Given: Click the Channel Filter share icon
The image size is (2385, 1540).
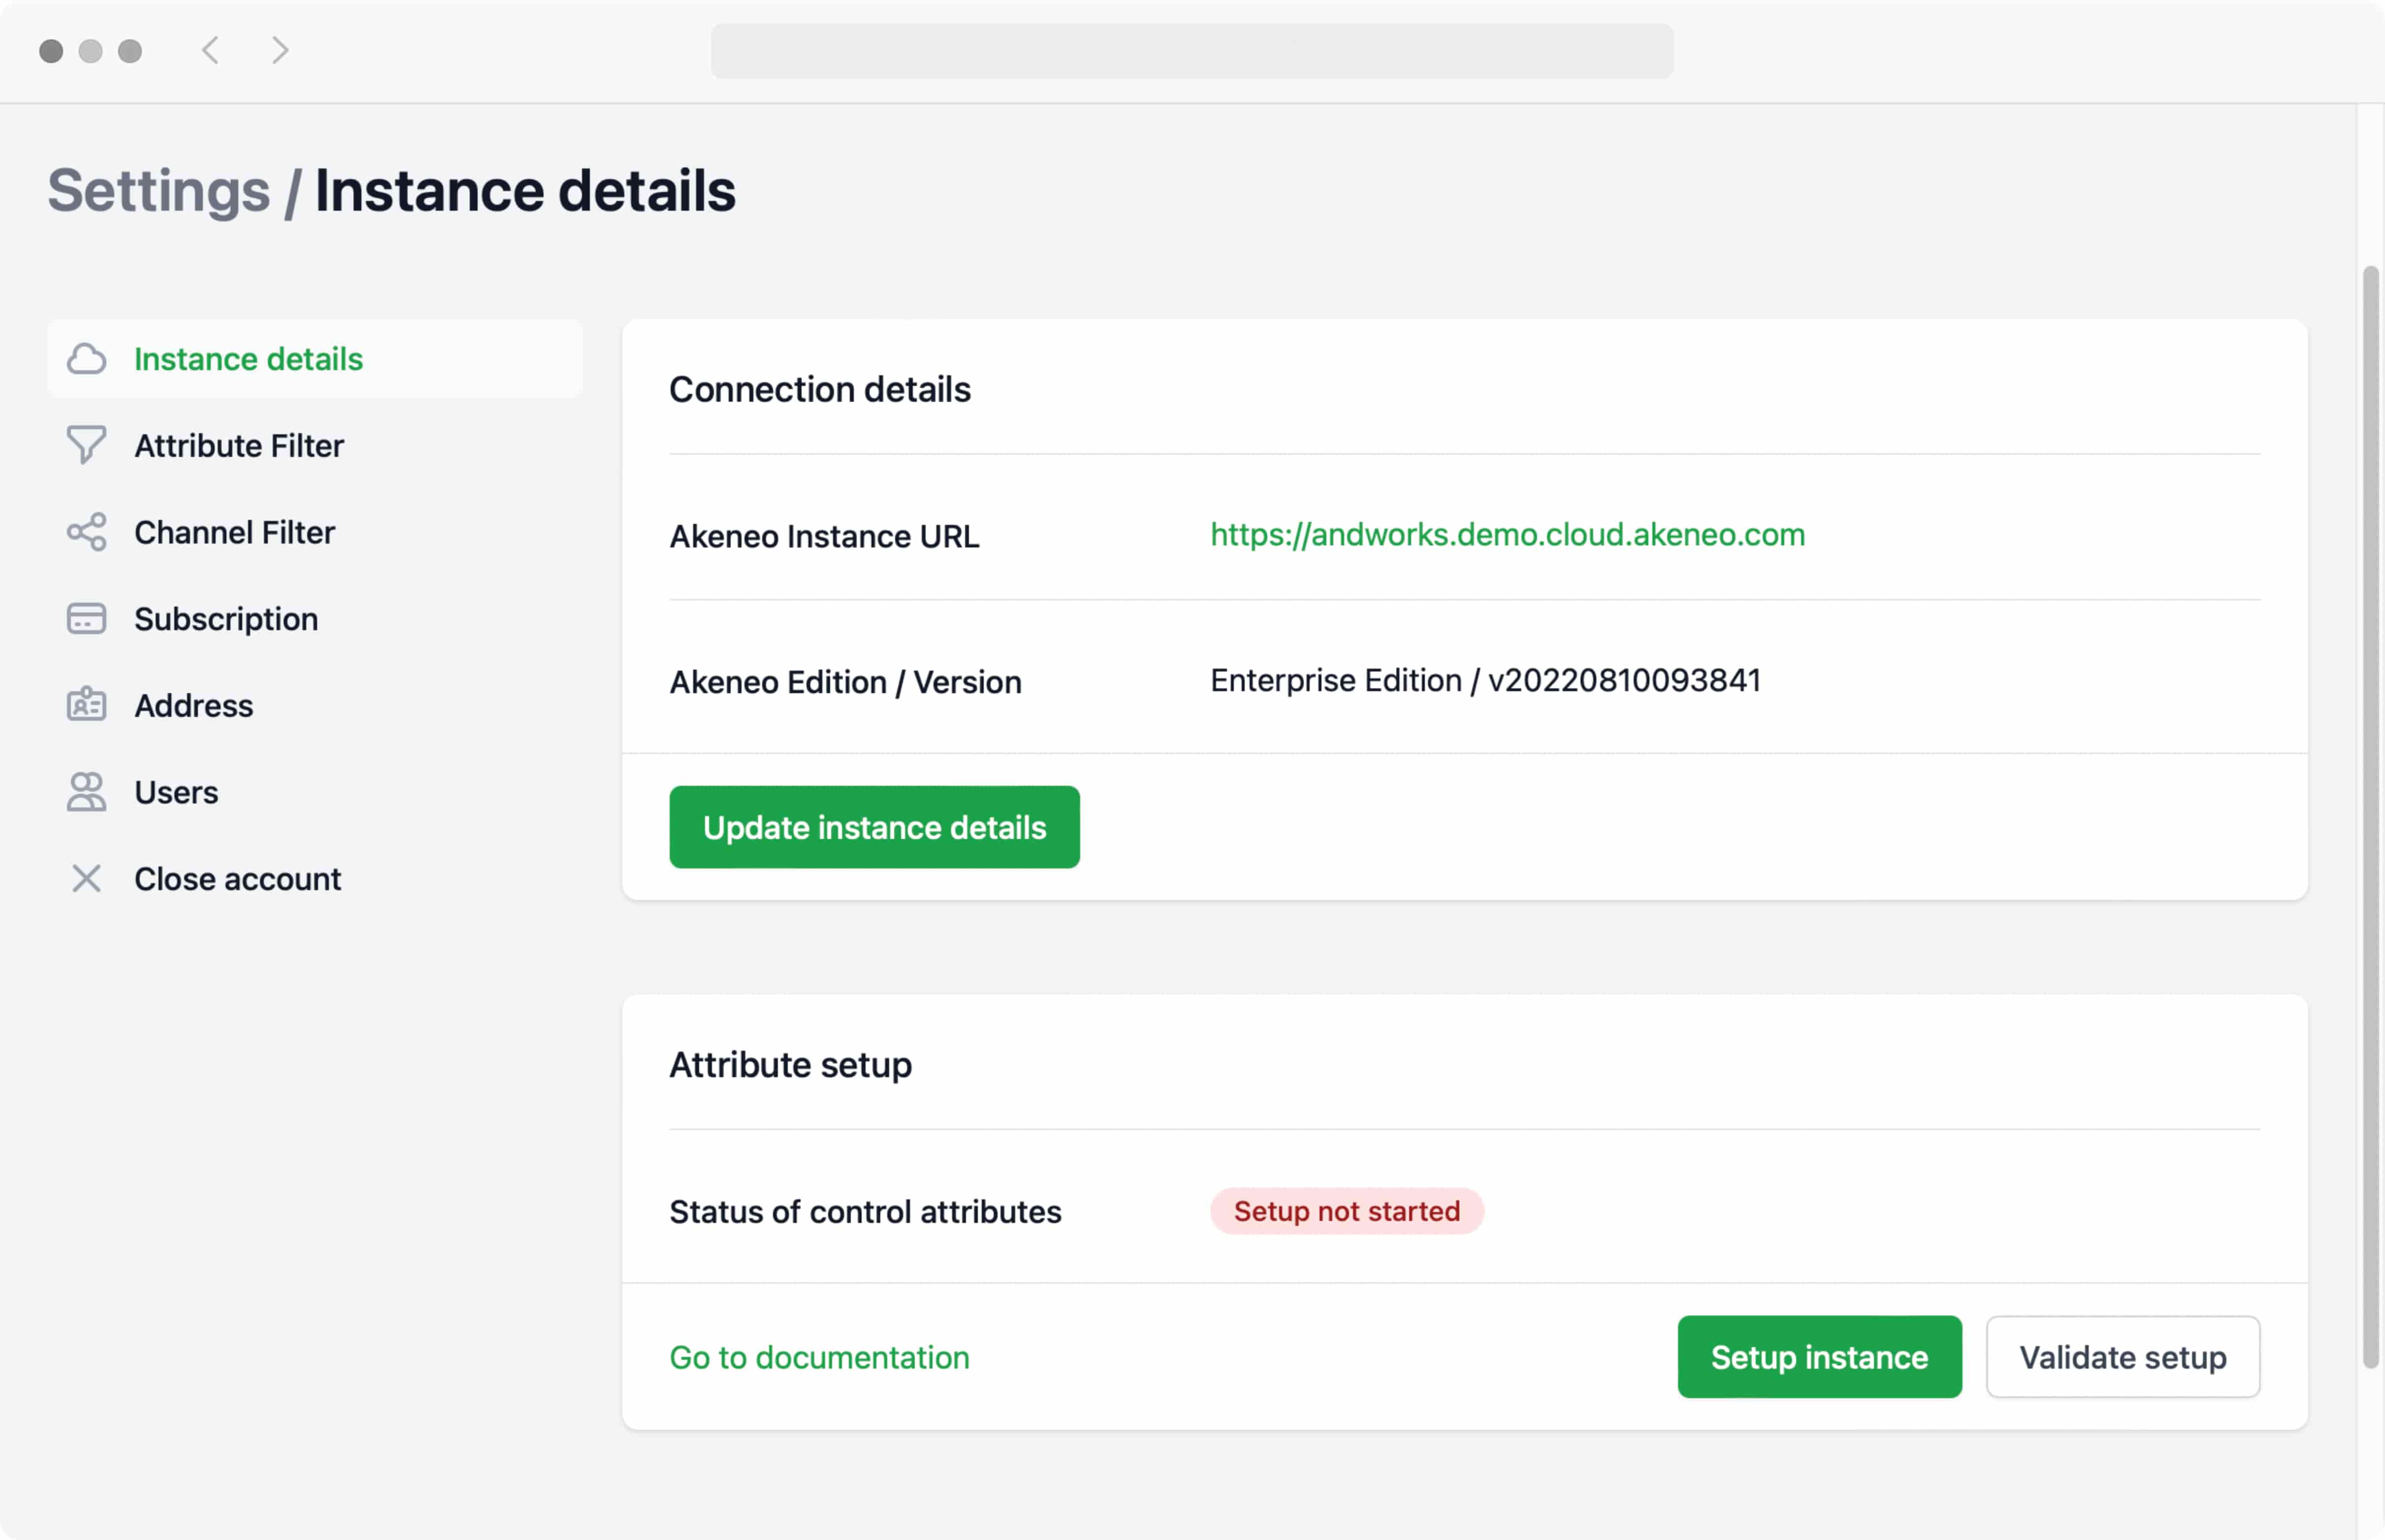Looking at the screenshot, I should click(87, 532).
